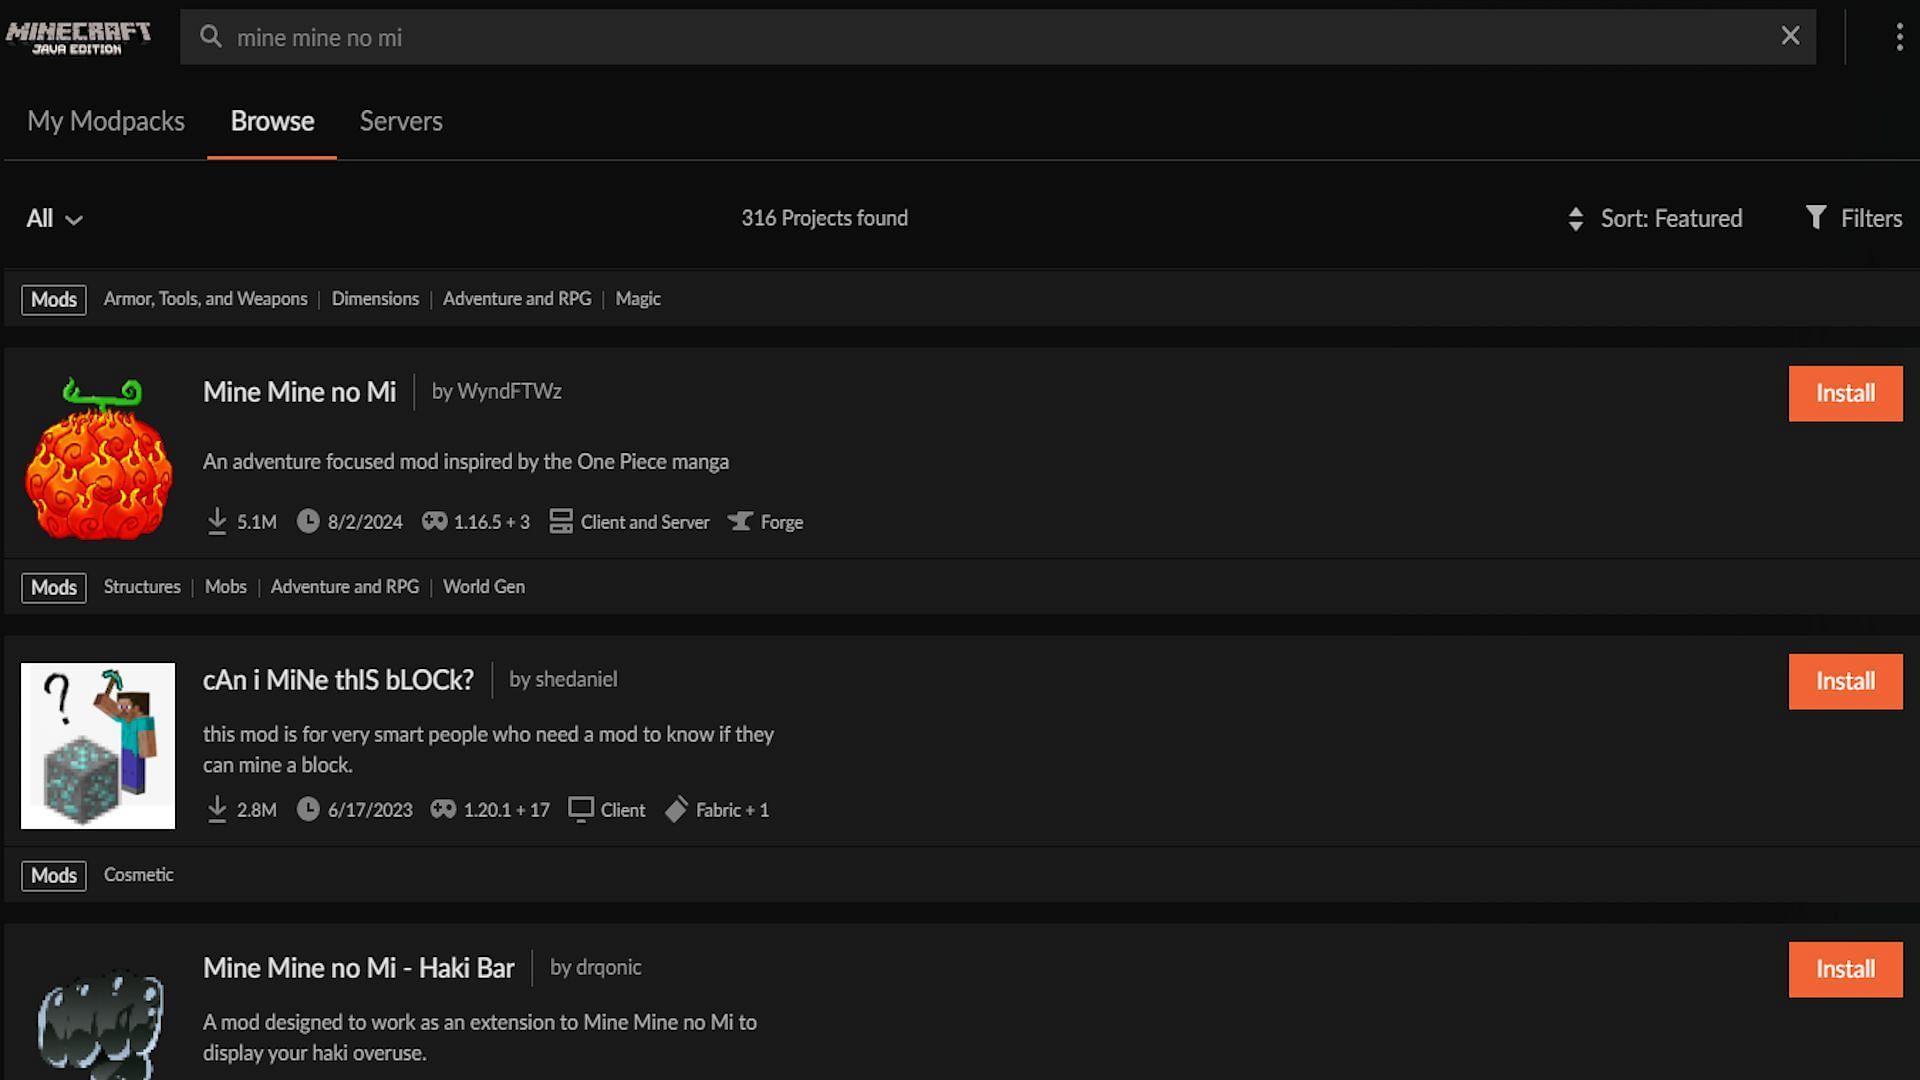Image resolution: width=1920 pixels, height=1080 pixels.
Task: Install the Mine Mine no Mi mod
Action: tap(1845, 393)
